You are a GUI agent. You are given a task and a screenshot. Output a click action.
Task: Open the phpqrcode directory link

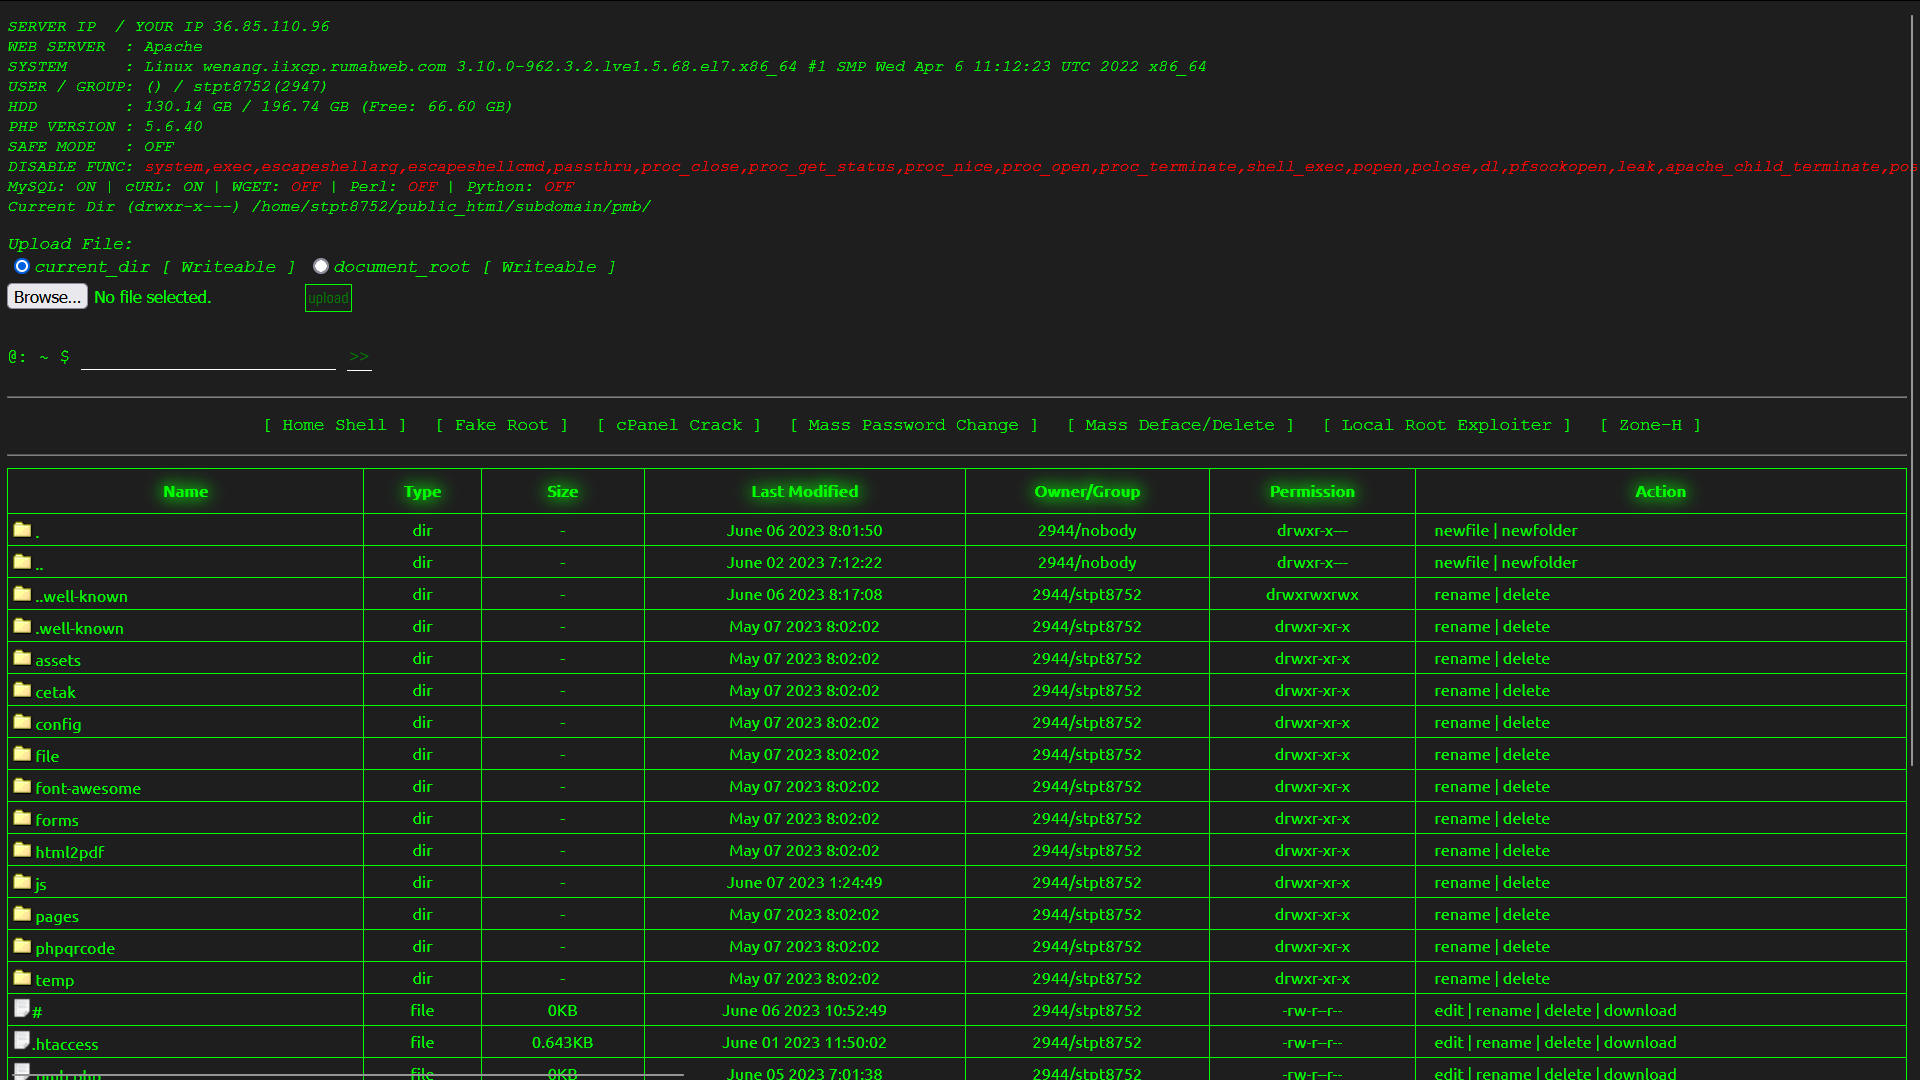[x=75, y=948]
